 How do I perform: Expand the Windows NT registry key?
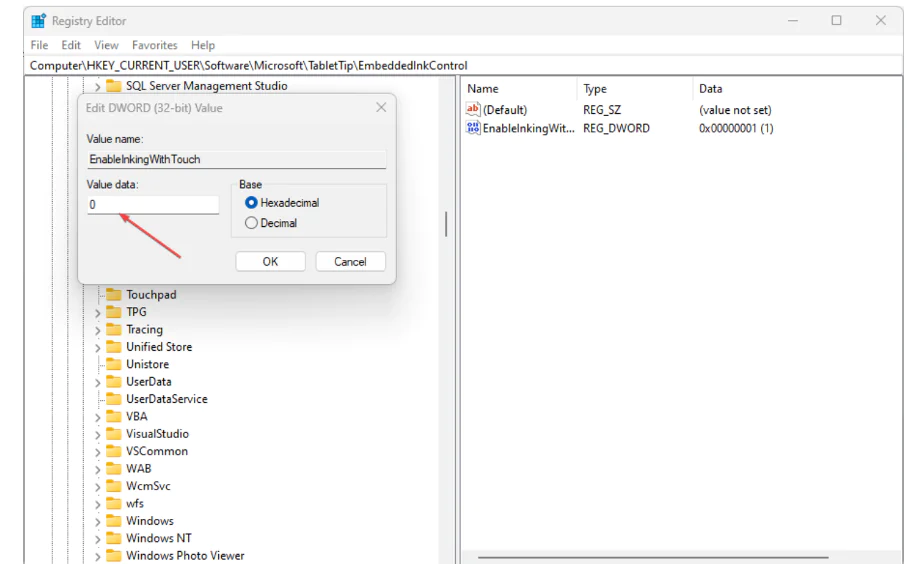(x=97, y=539)
